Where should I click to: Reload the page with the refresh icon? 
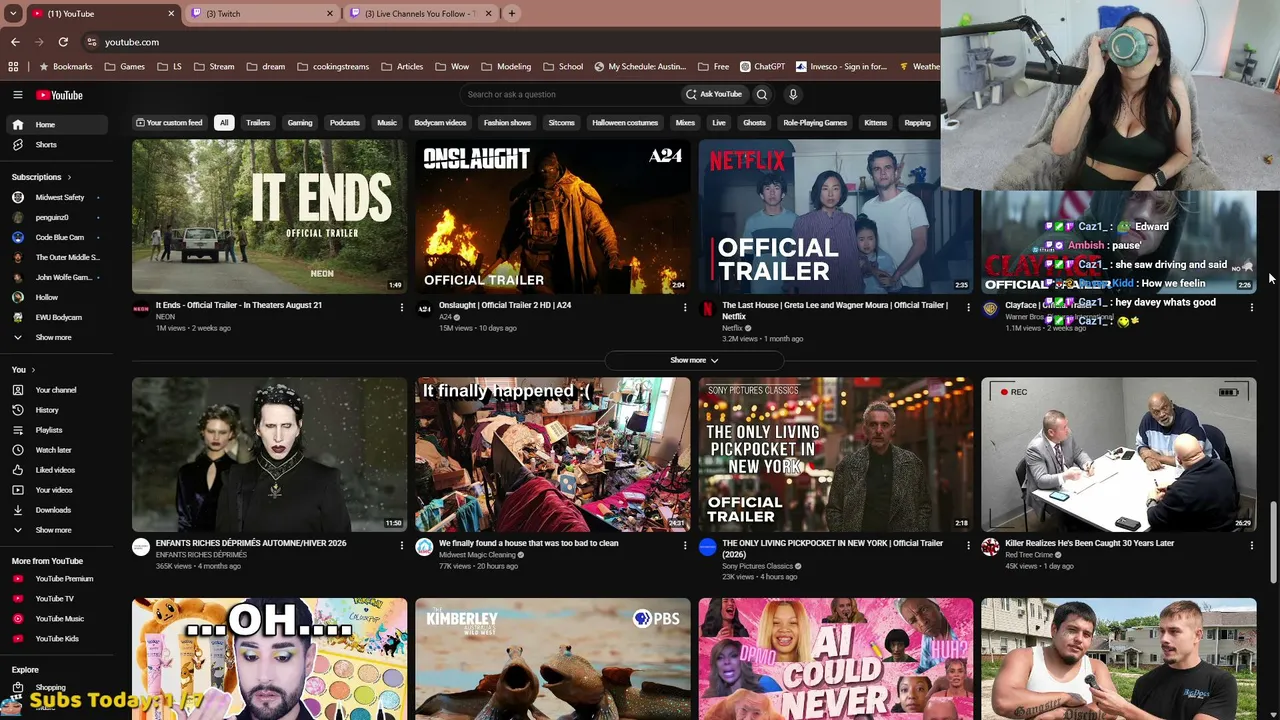(x=63, y=42)
